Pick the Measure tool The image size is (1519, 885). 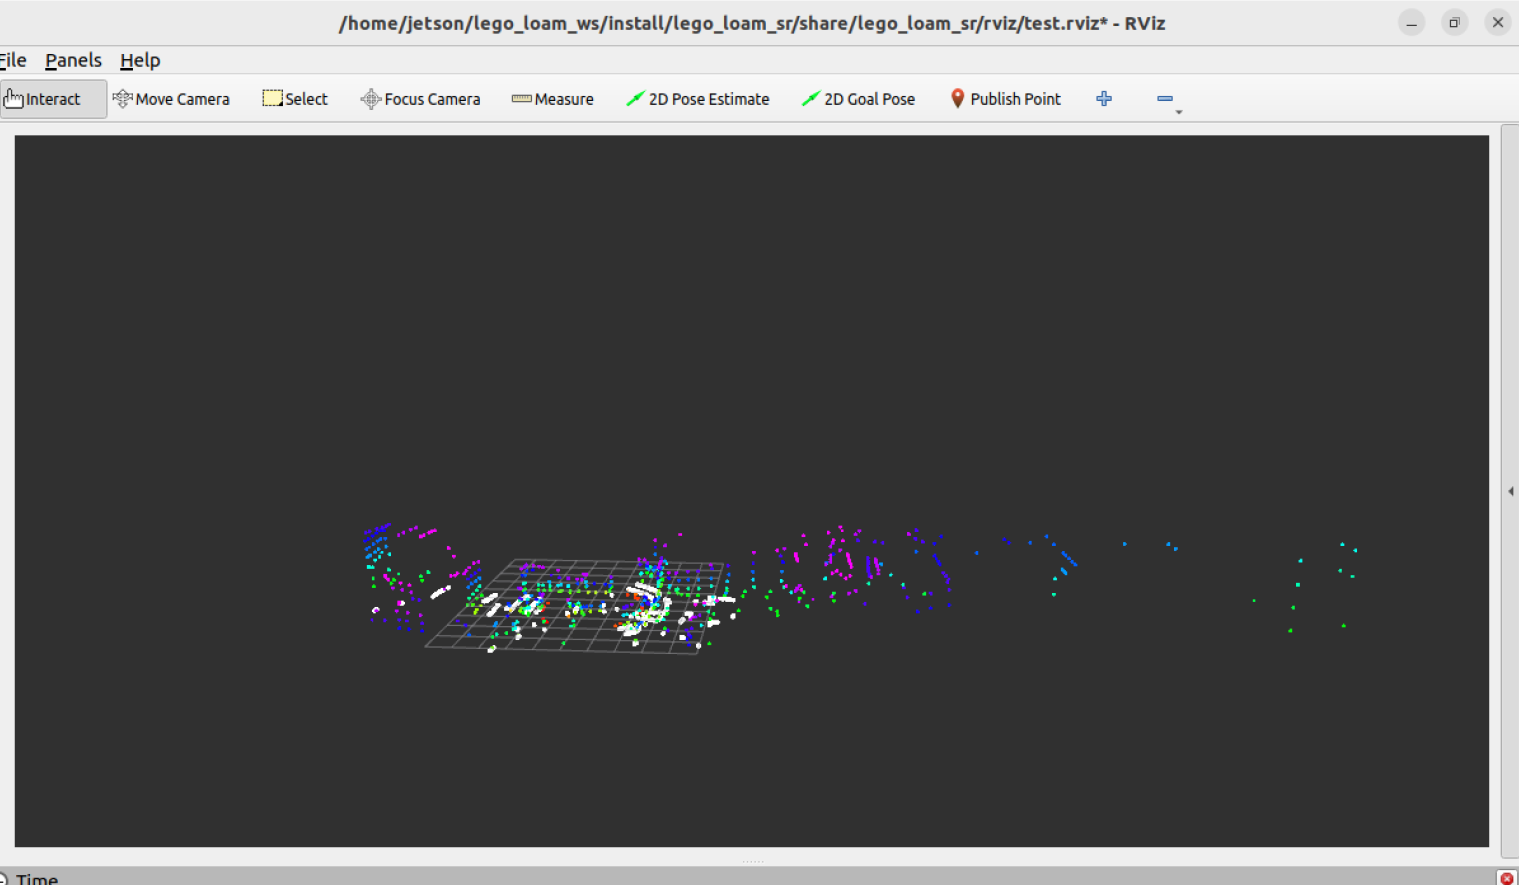(553, 99)
